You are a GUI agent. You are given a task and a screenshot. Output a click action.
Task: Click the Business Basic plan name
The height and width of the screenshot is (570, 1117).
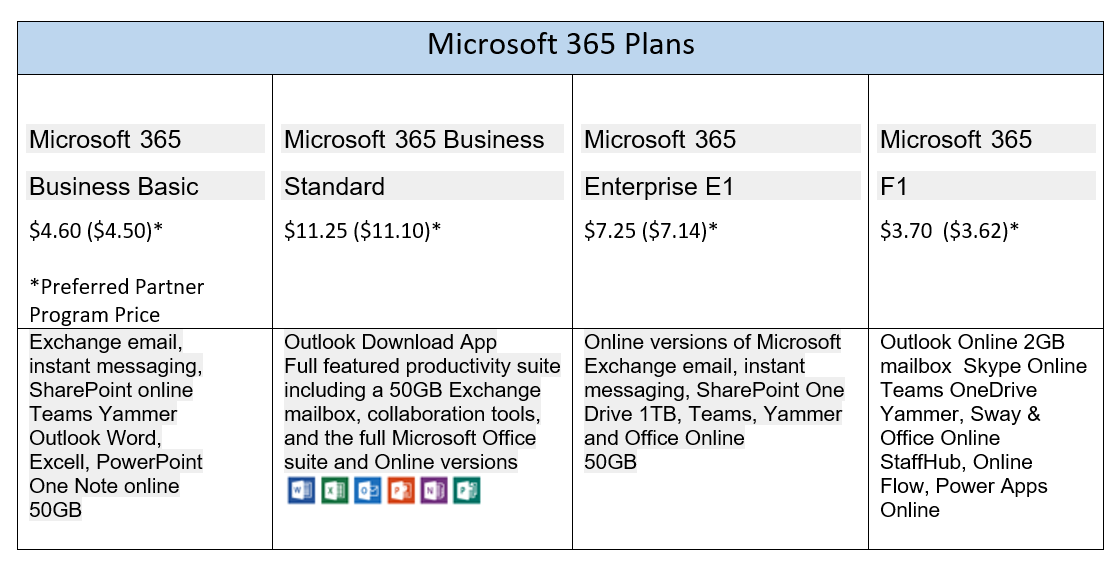click(114, 186)
